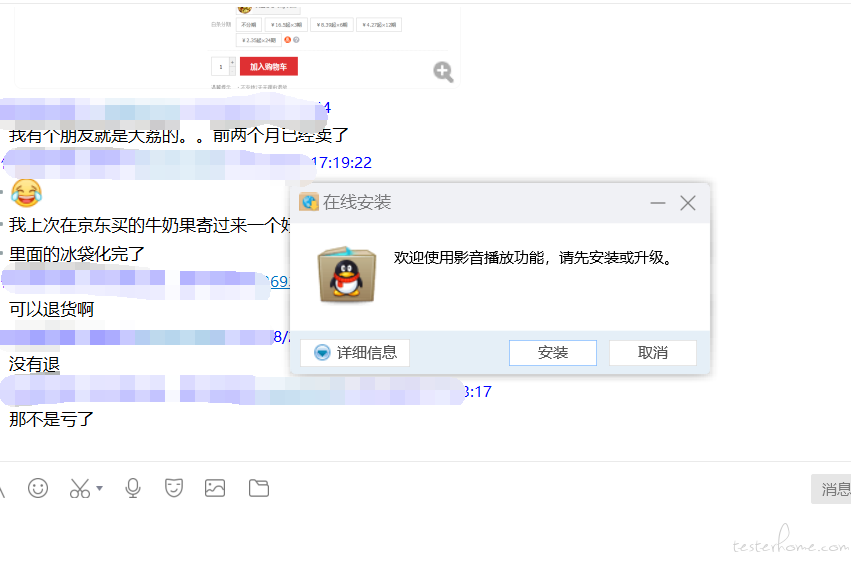Image resolution: width=851 pixels, height=564 pixels.
Task: Select the message 没有退
Action: (x=34, y=364)
